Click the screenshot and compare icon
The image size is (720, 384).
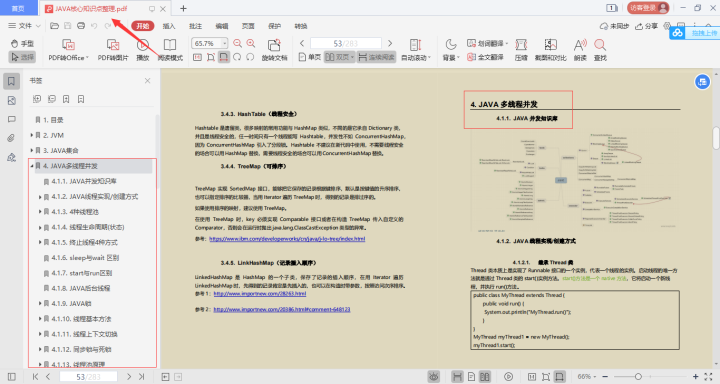pyautogui.click(x=551, y=50)
